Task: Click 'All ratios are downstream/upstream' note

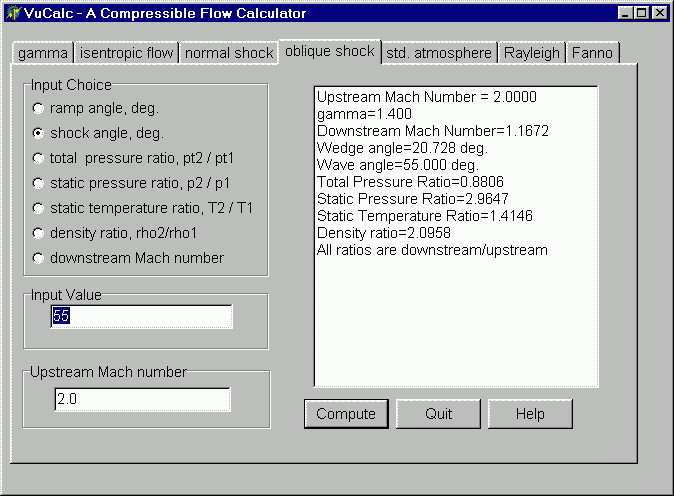Action: click(x=432, y=250)
